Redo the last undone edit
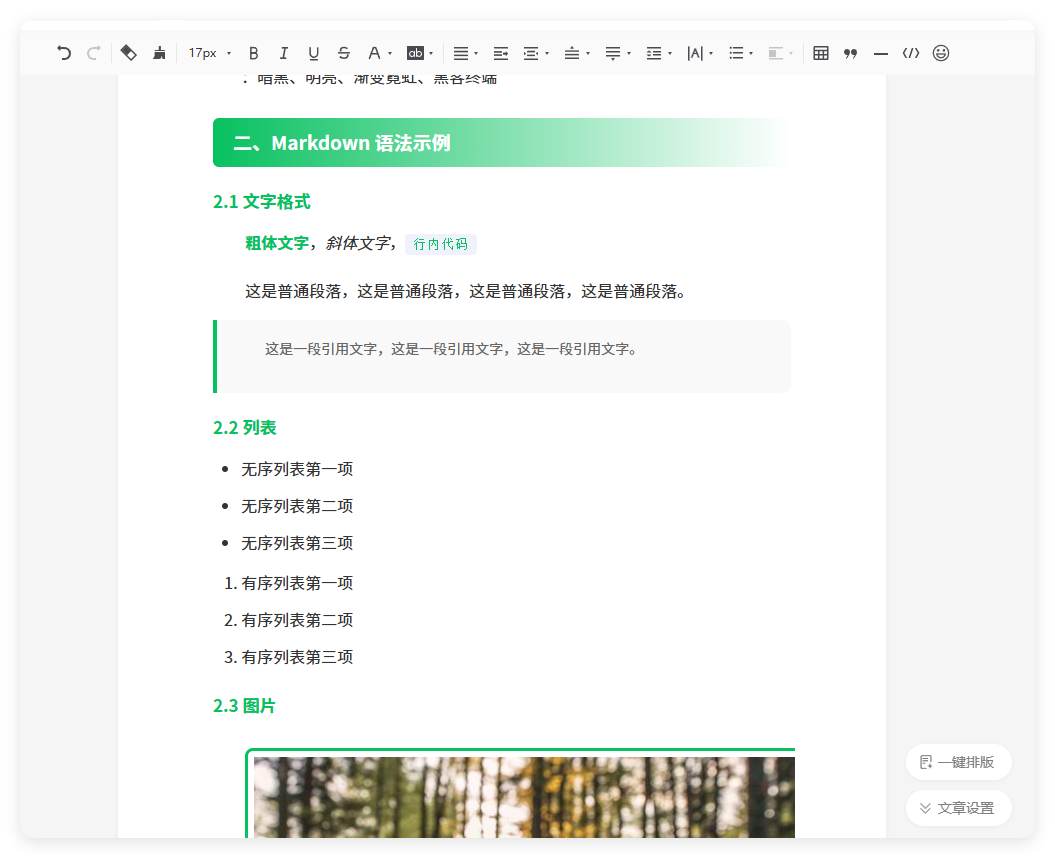 click(x=94, y=53)
